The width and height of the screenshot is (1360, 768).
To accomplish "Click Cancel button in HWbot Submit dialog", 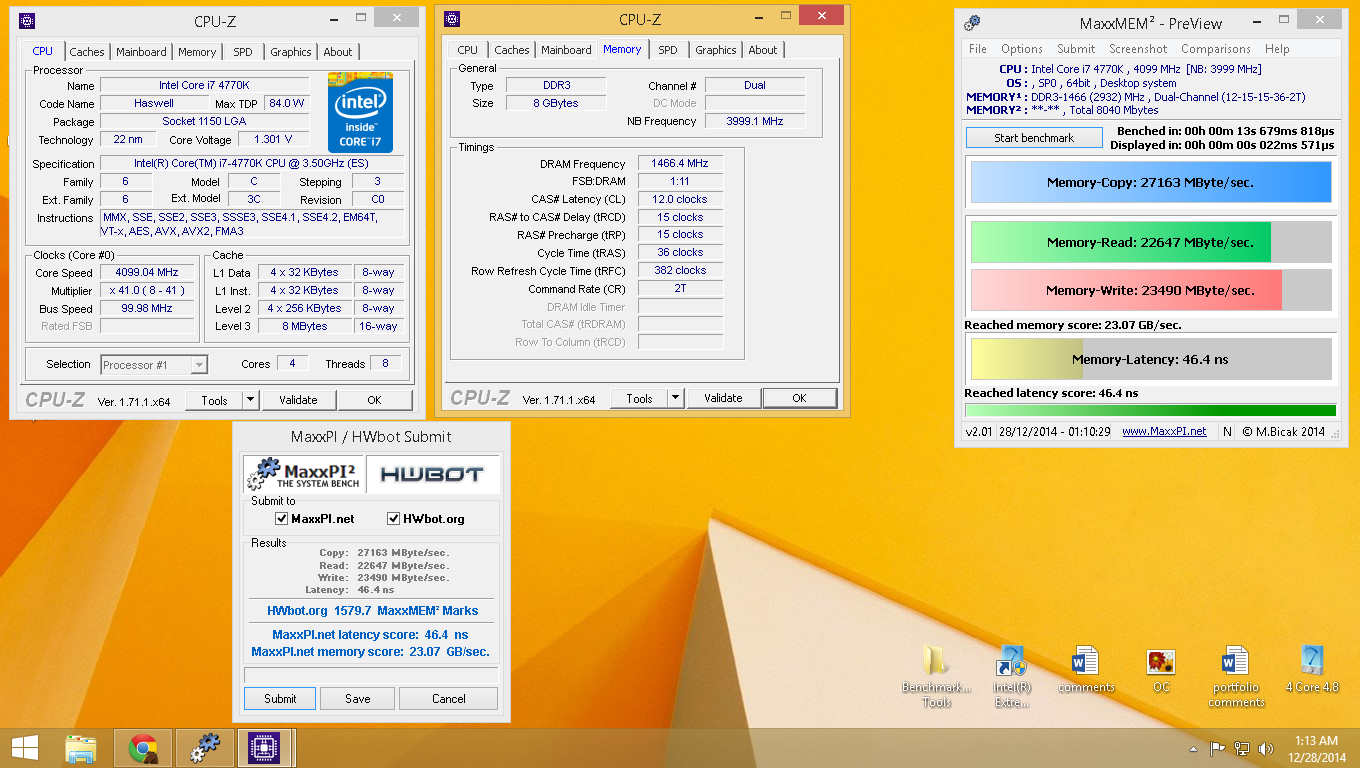I will coord(449,699).
